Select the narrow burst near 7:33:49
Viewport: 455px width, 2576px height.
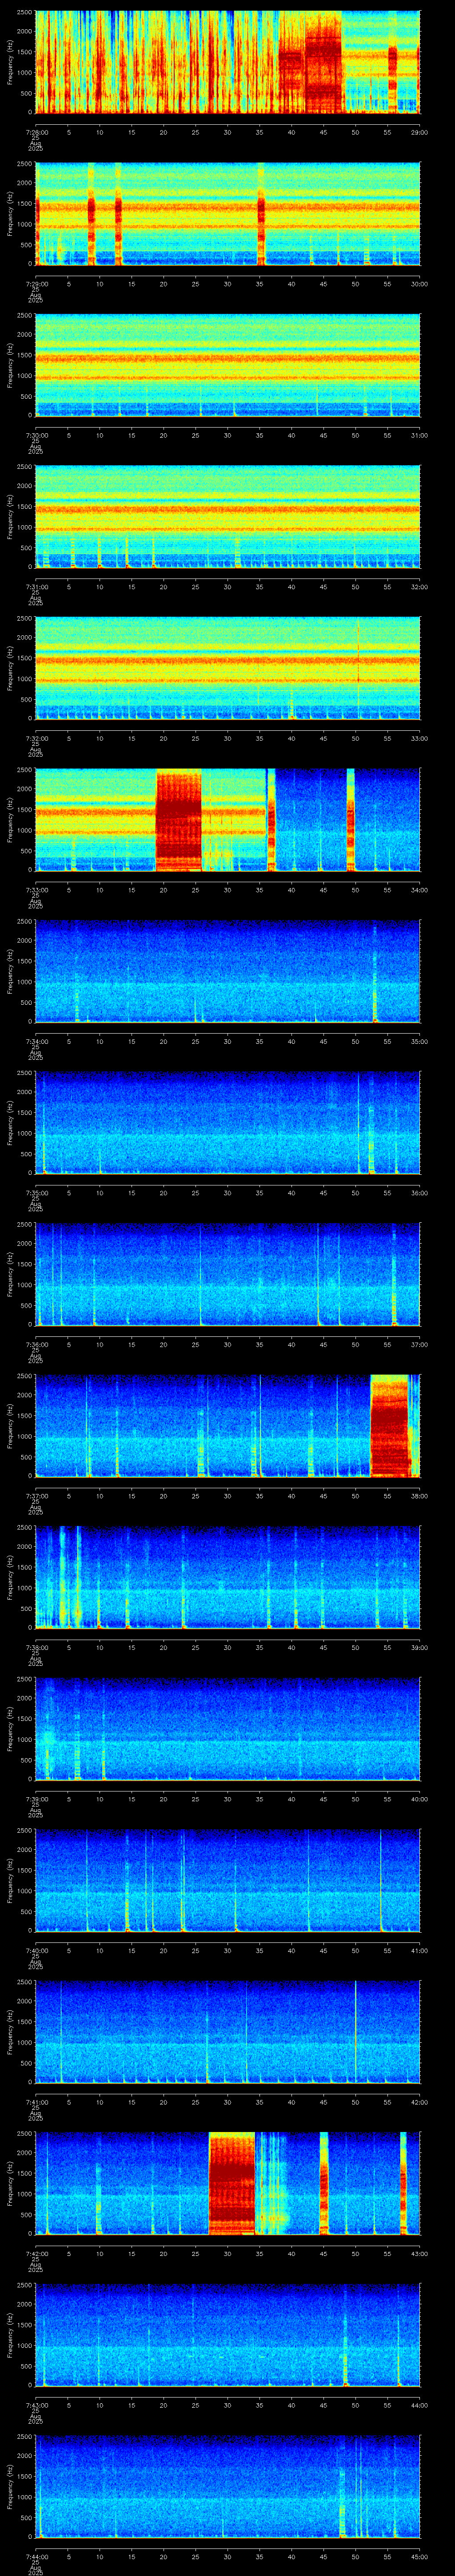[x=351, y=820]
